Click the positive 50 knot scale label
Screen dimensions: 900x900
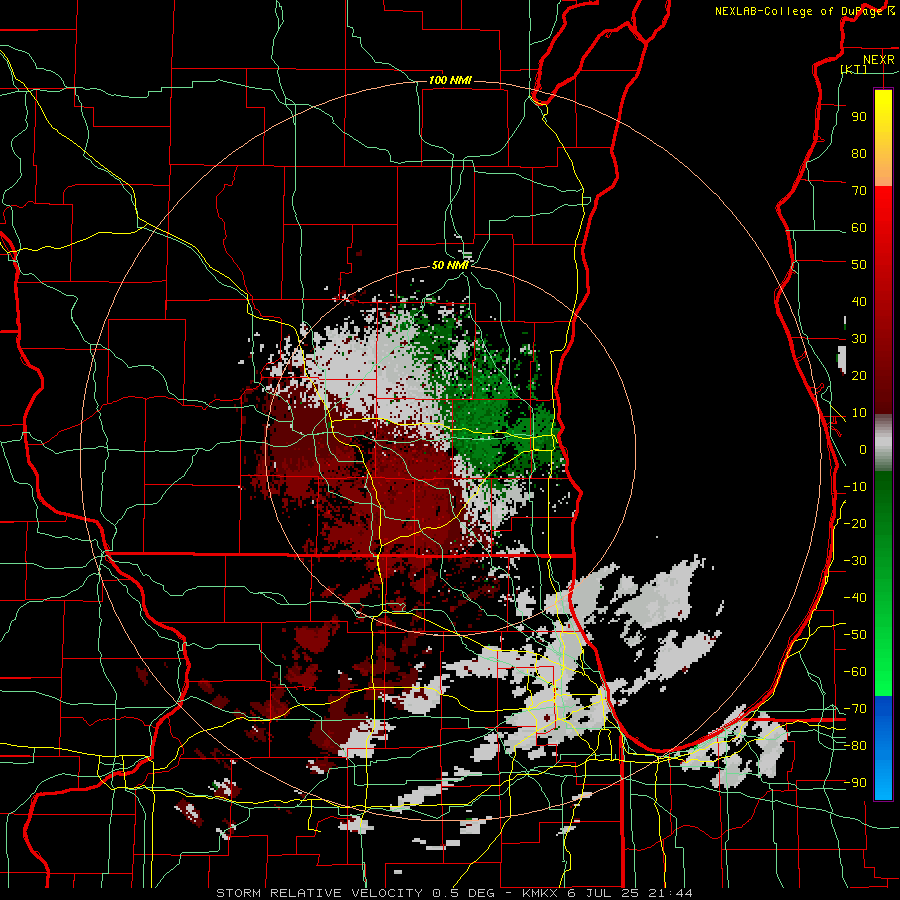tap(859, 265)
